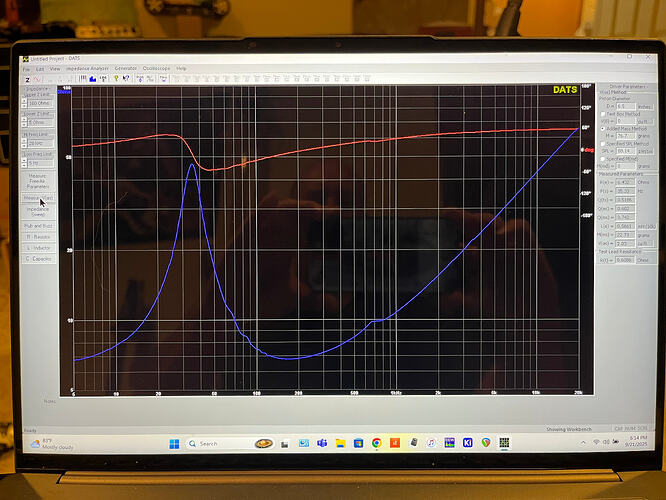Click the toolbar icon right of the blue graph icon
The width and height of the screenshot is (666, 500).
tap(103, 79)
